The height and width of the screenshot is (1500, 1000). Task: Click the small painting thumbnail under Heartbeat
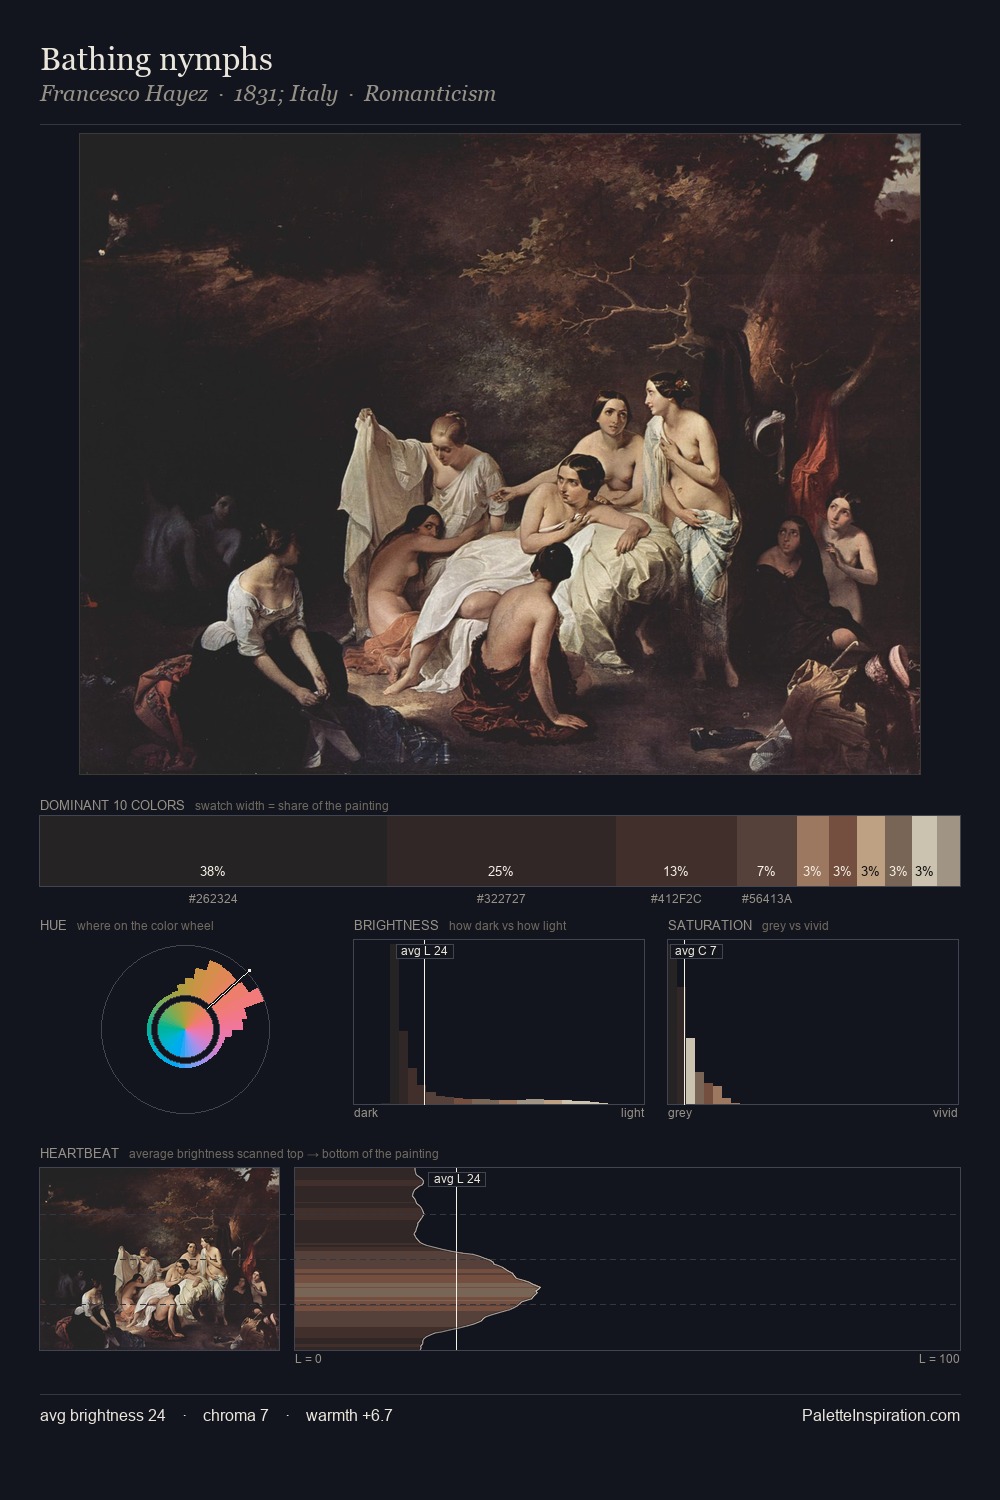tap(160, 1259)
